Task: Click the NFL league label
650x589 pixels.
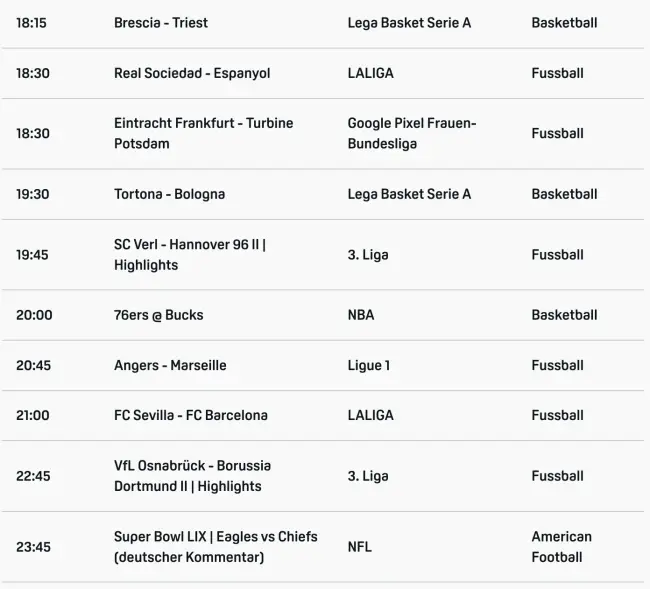Action: [360, 547]
